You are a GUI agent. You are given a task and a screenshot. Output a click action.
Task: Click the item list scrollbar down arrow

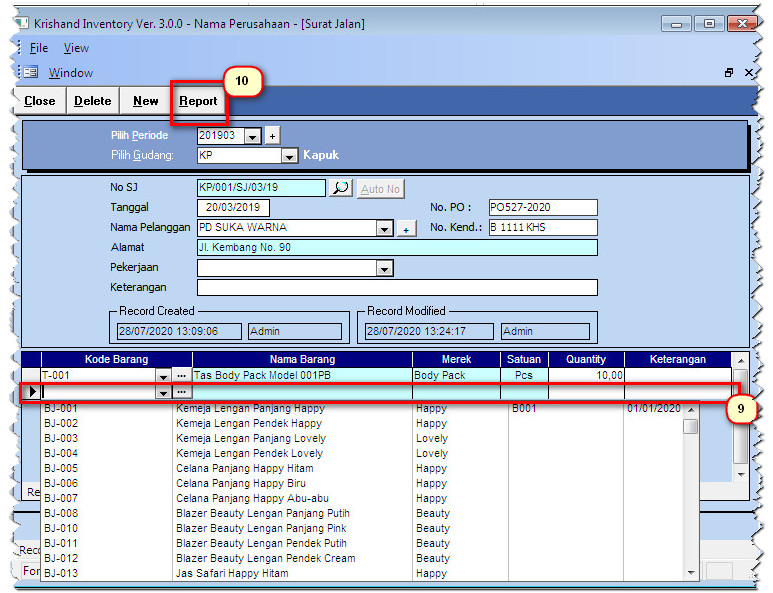691,573
